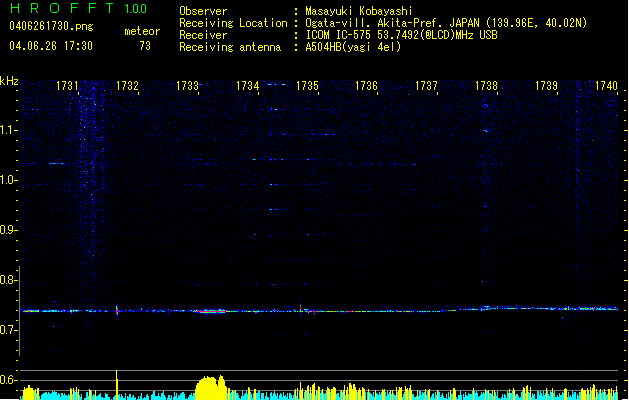
Task: Click time marker 1733
Action: [187, 86]
